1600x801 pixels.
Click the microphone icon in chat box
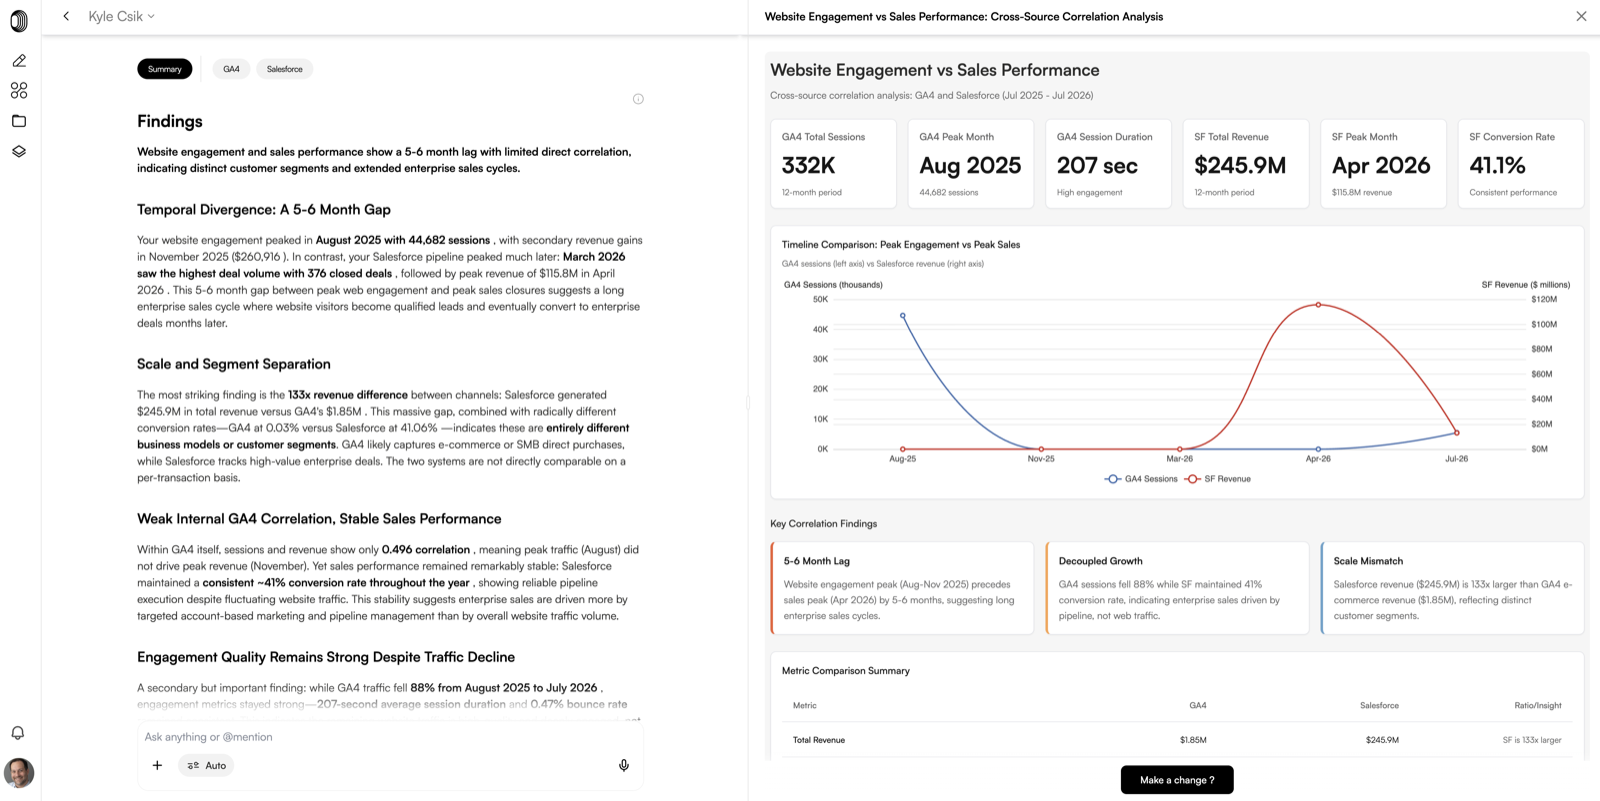[x=624, y=766]
